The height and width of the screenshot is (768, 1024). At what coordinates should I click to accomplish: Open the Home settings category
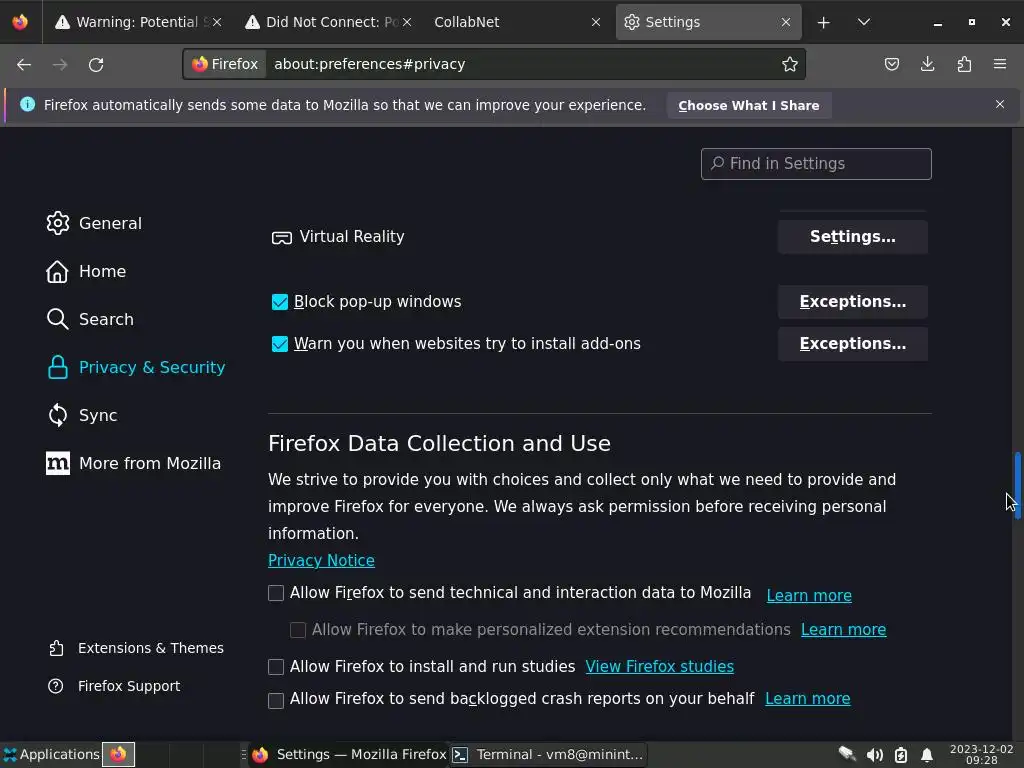click(86, 271)
